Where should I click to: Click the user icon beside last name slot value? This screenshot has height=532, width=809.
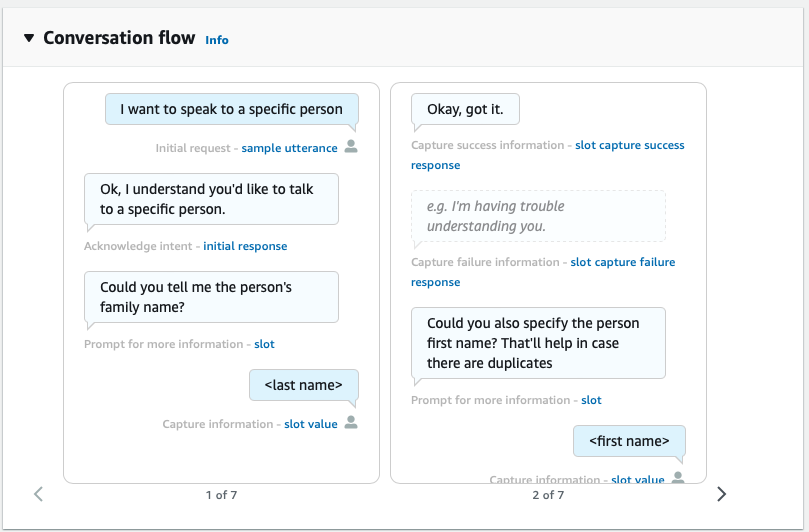(350, 423)
